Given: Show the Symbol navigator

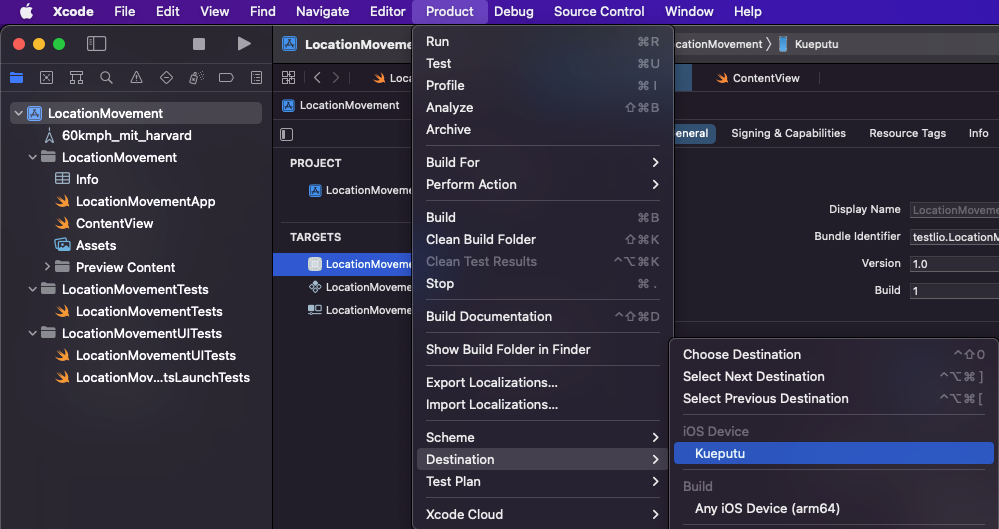Looking at the screenshot, I should 76,78.
